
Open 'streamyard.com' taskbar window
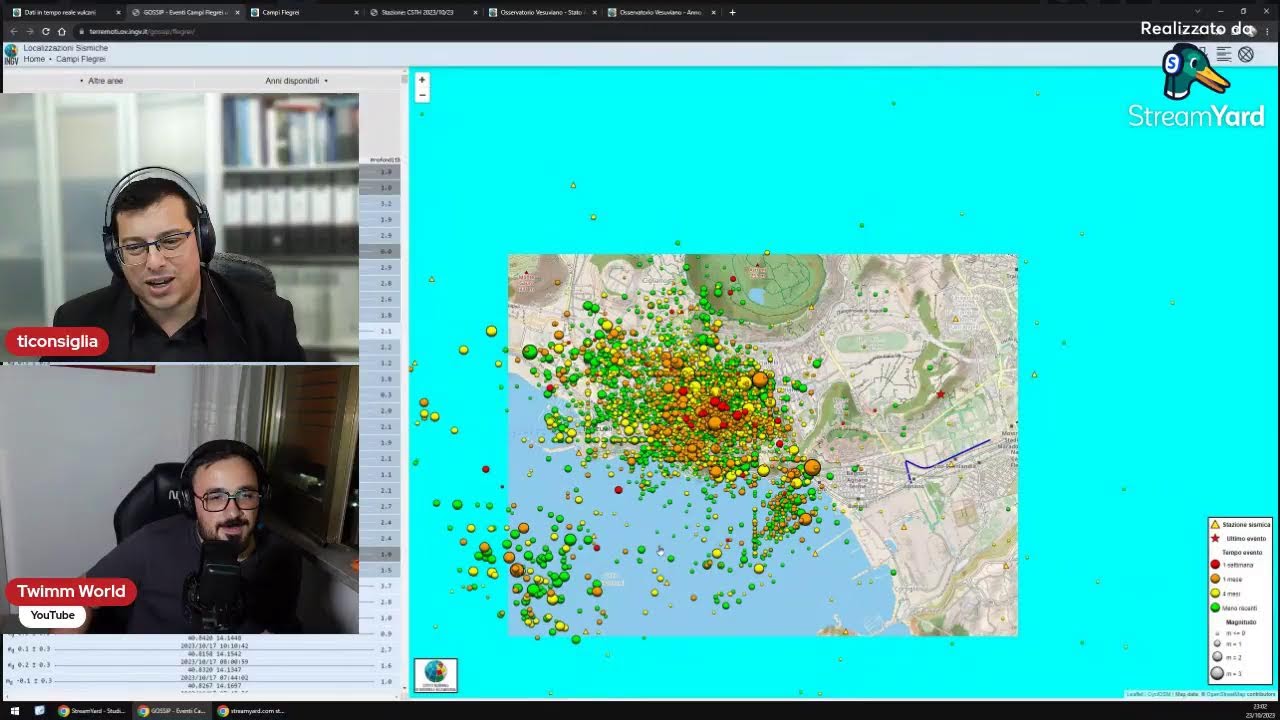pos(252,711)
